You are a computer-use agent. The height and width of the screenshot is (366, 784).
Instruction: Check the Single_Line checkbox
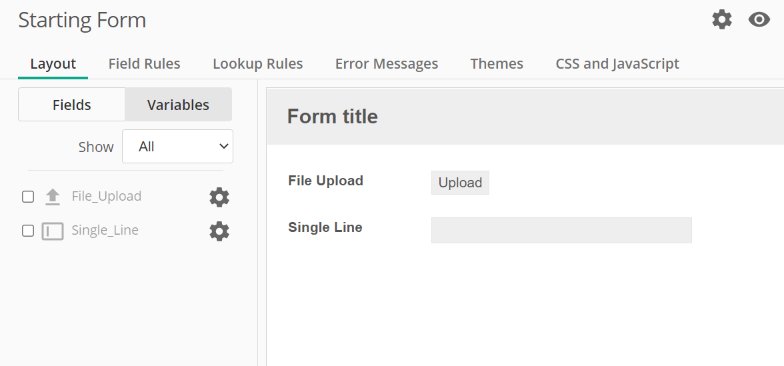(x=28, y=231)
